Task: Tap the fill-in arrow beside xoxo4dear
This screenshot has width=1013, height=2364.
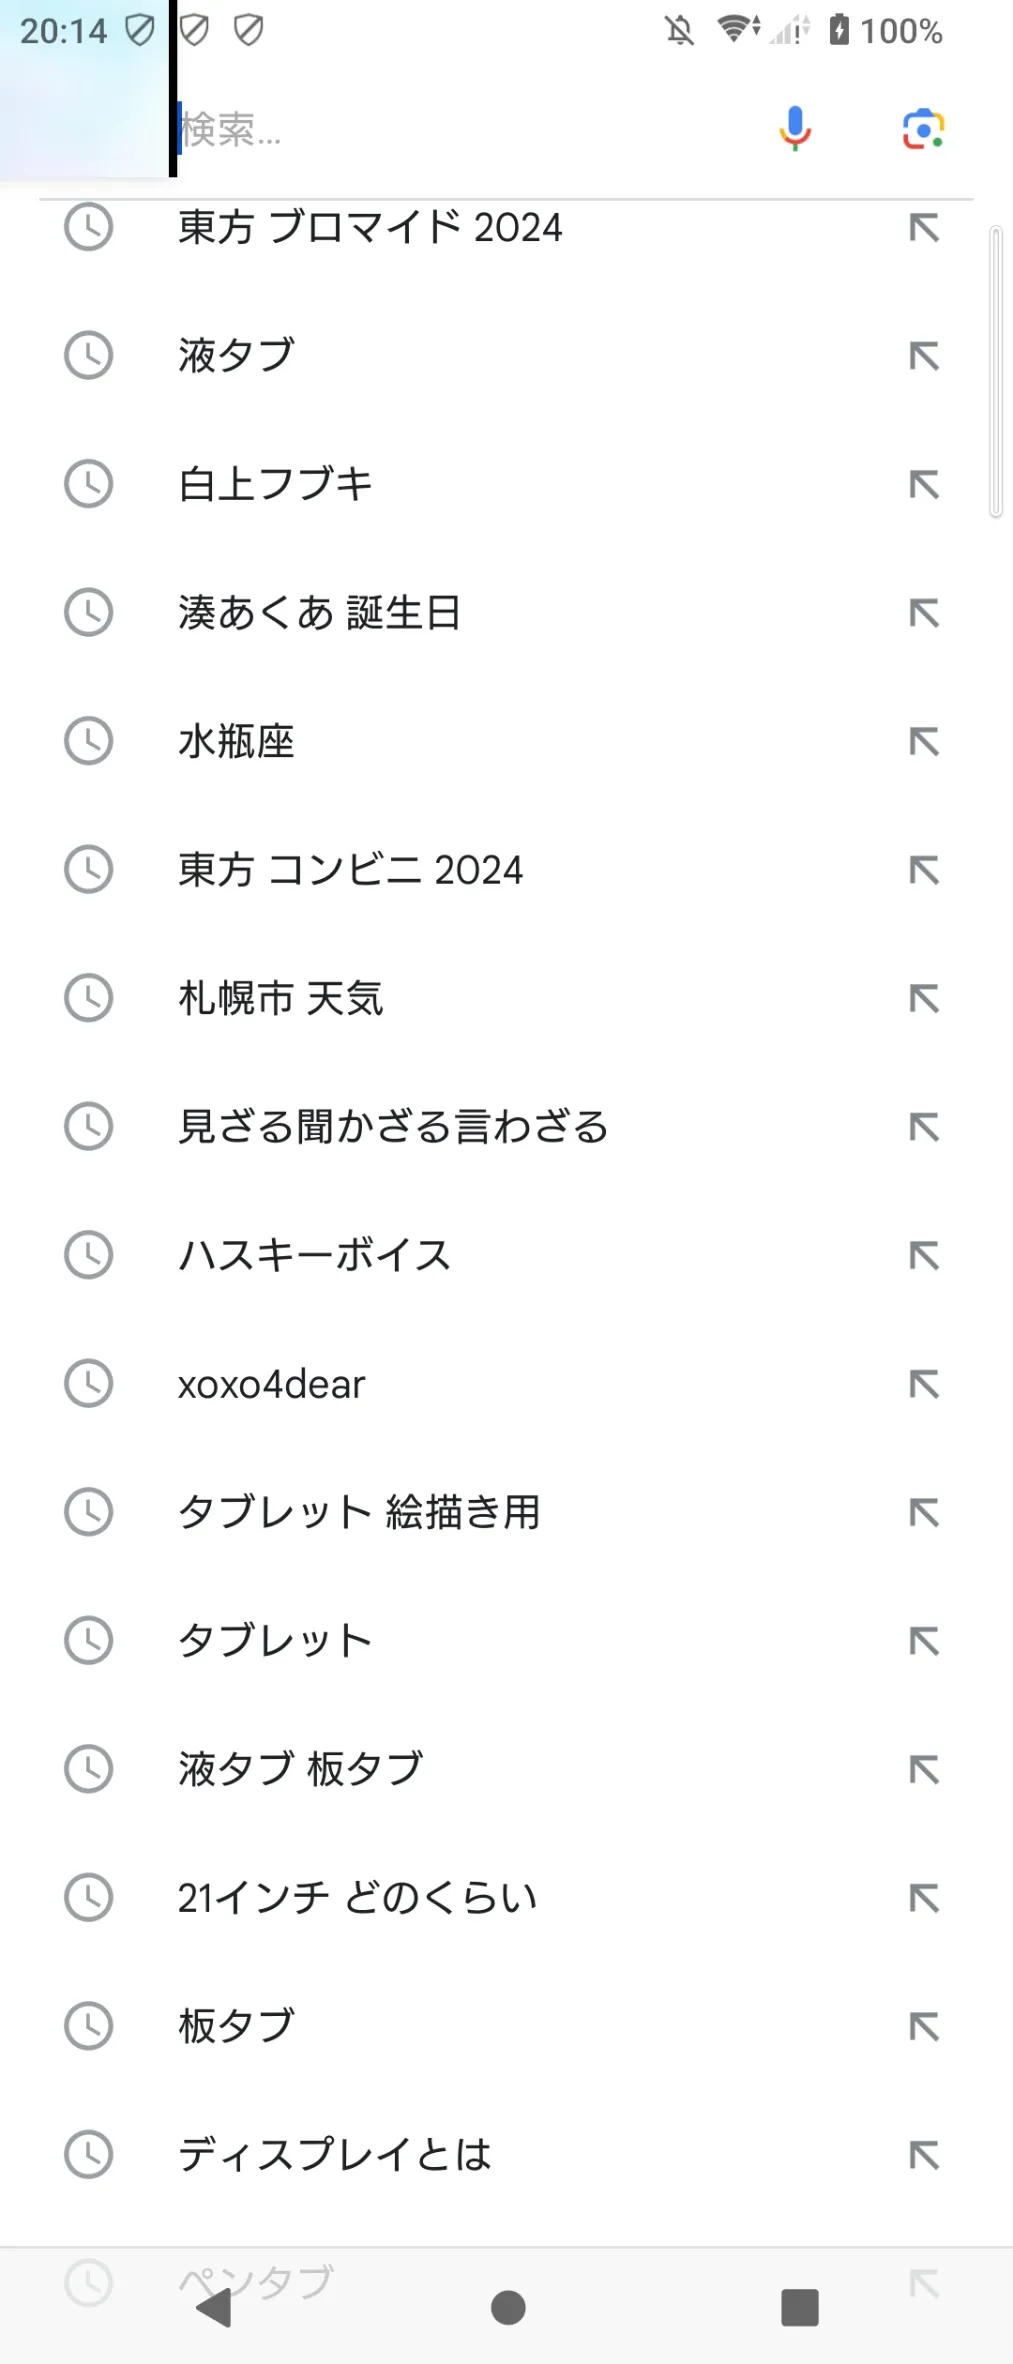Action: (x=924, y=1384)
